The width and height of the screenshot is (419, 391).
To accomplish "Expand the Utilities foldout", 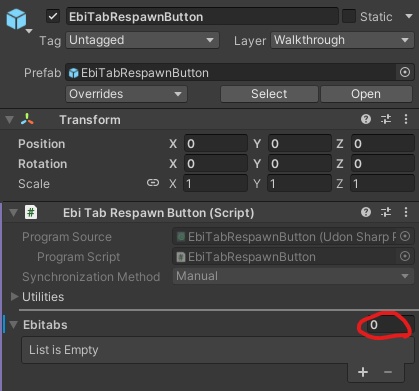I will click(x=14, y=296).
